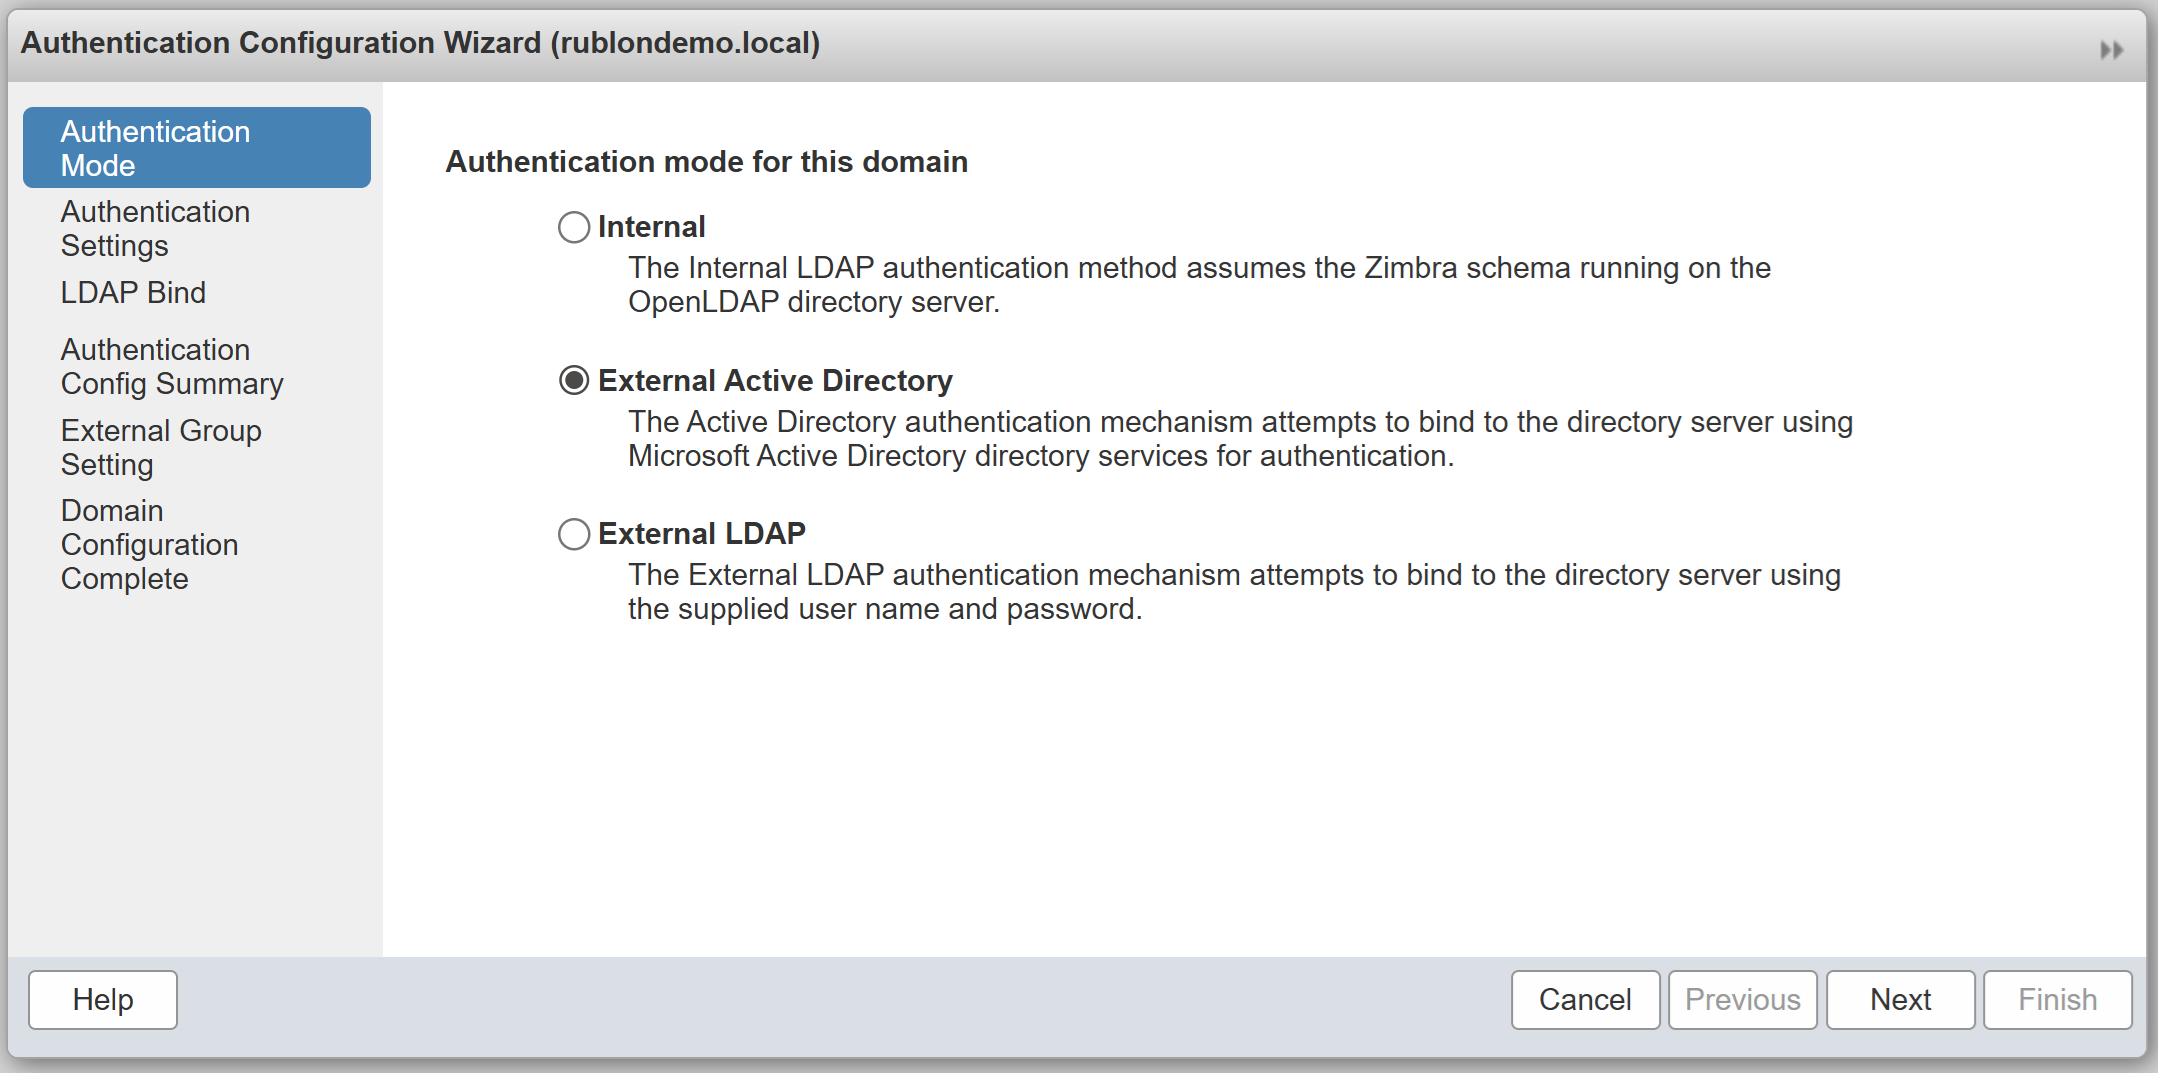2158x1073 pixels.
Task: Click the Previous button
Action: [1742, 1000]
